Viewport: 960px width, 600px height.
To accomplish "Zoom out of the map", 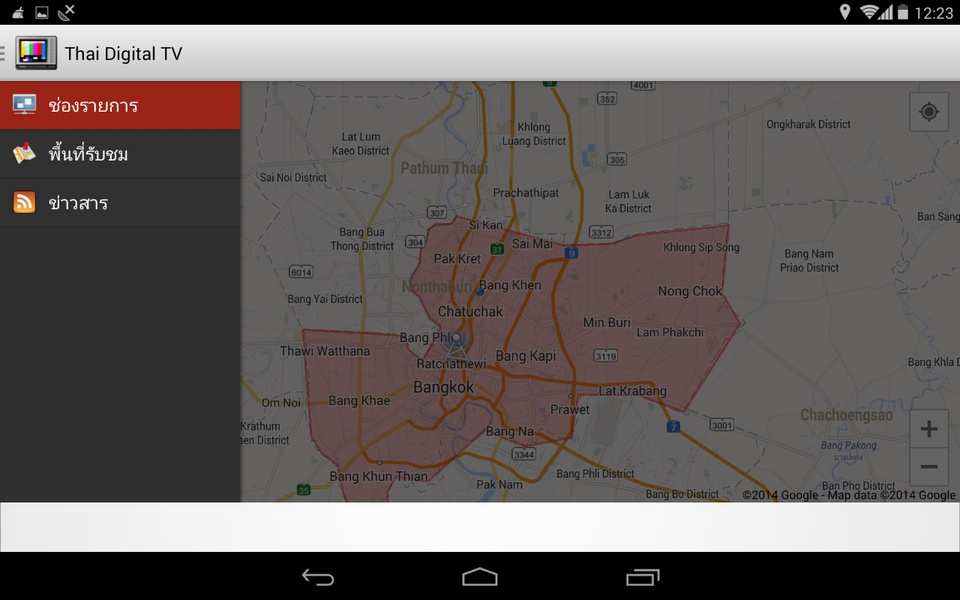I will click(929, 467).
